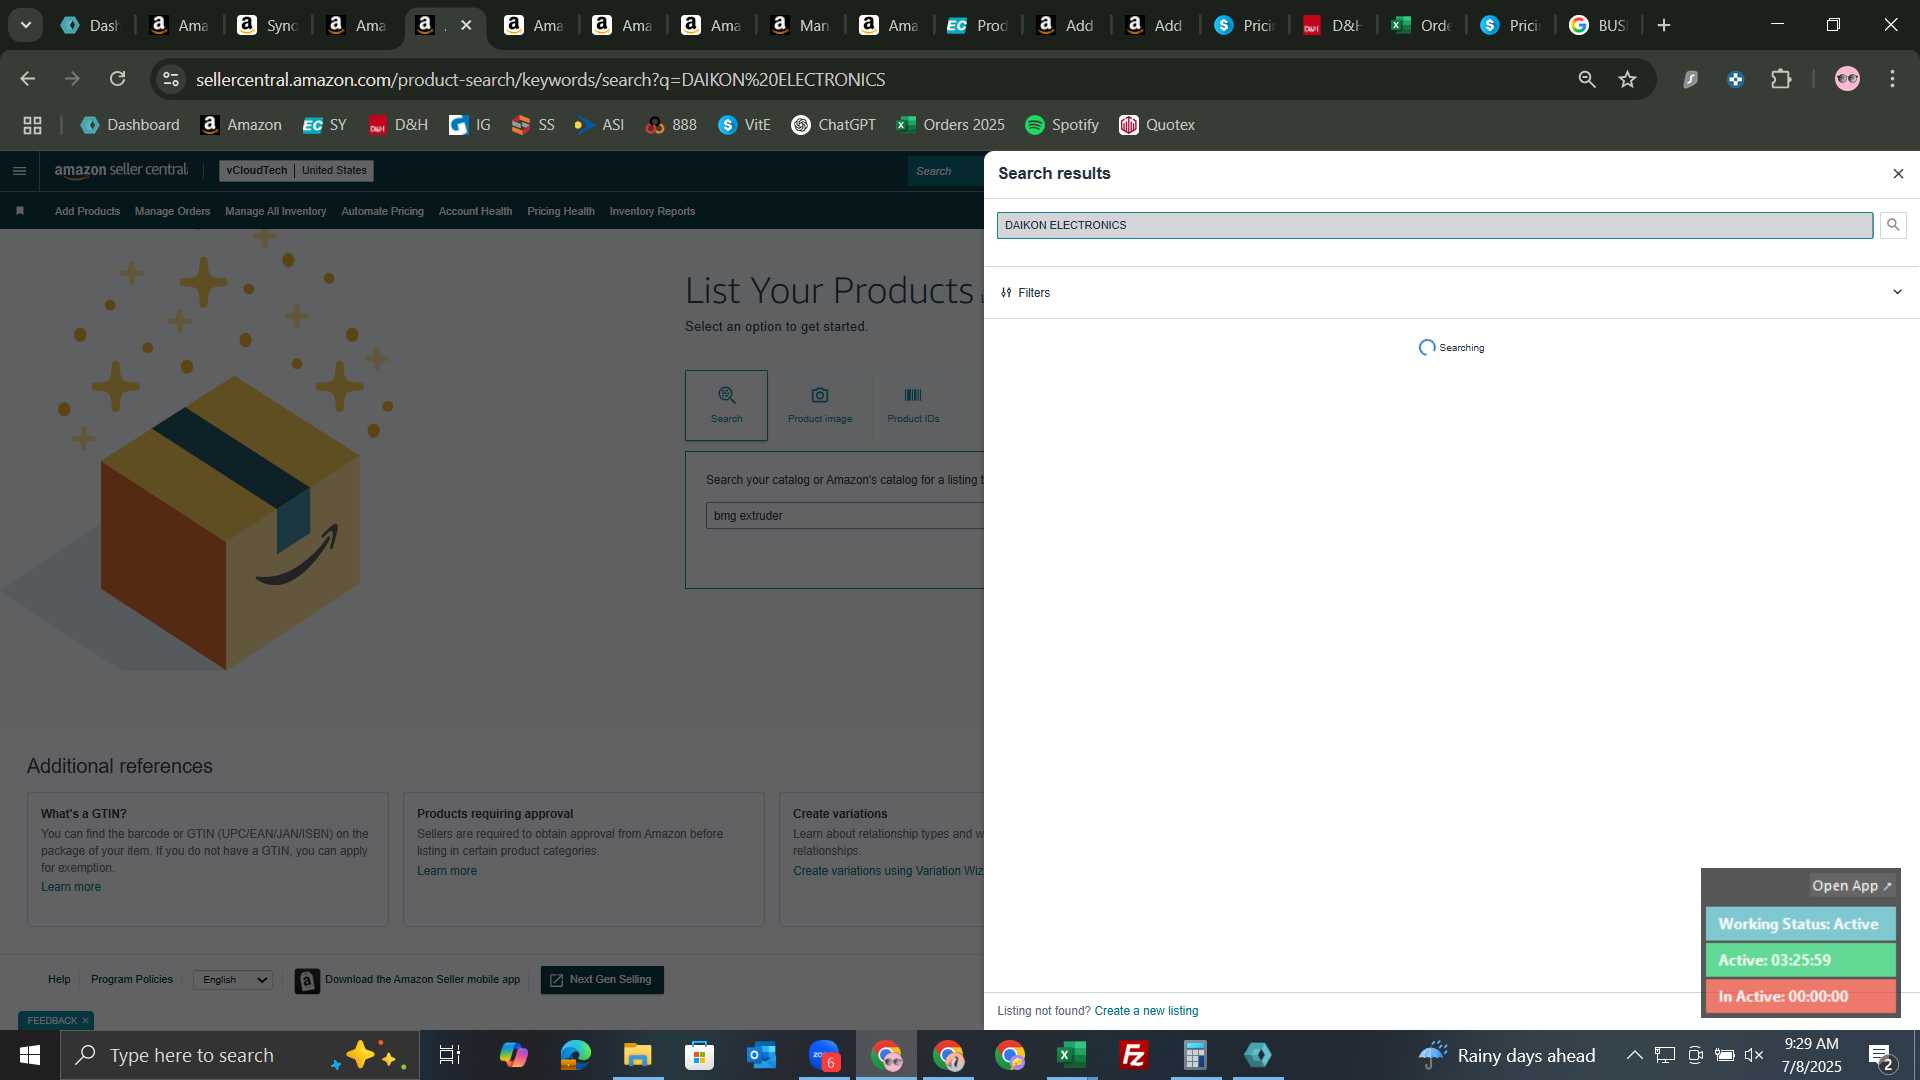The height and width of the screenshot is (1080, 1920).
Task: Go back in browser
Action: (27, 79)
